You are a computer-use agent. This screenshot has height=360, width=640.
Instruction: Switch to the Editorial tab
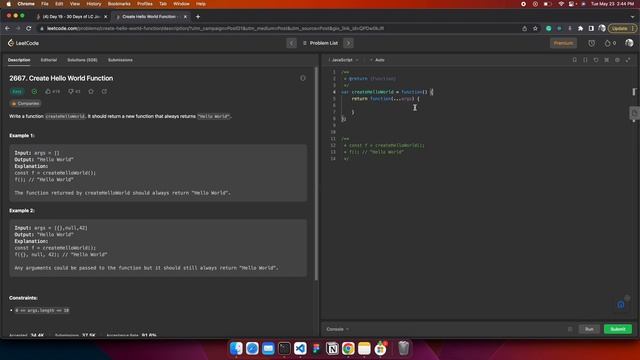[49, 60]
